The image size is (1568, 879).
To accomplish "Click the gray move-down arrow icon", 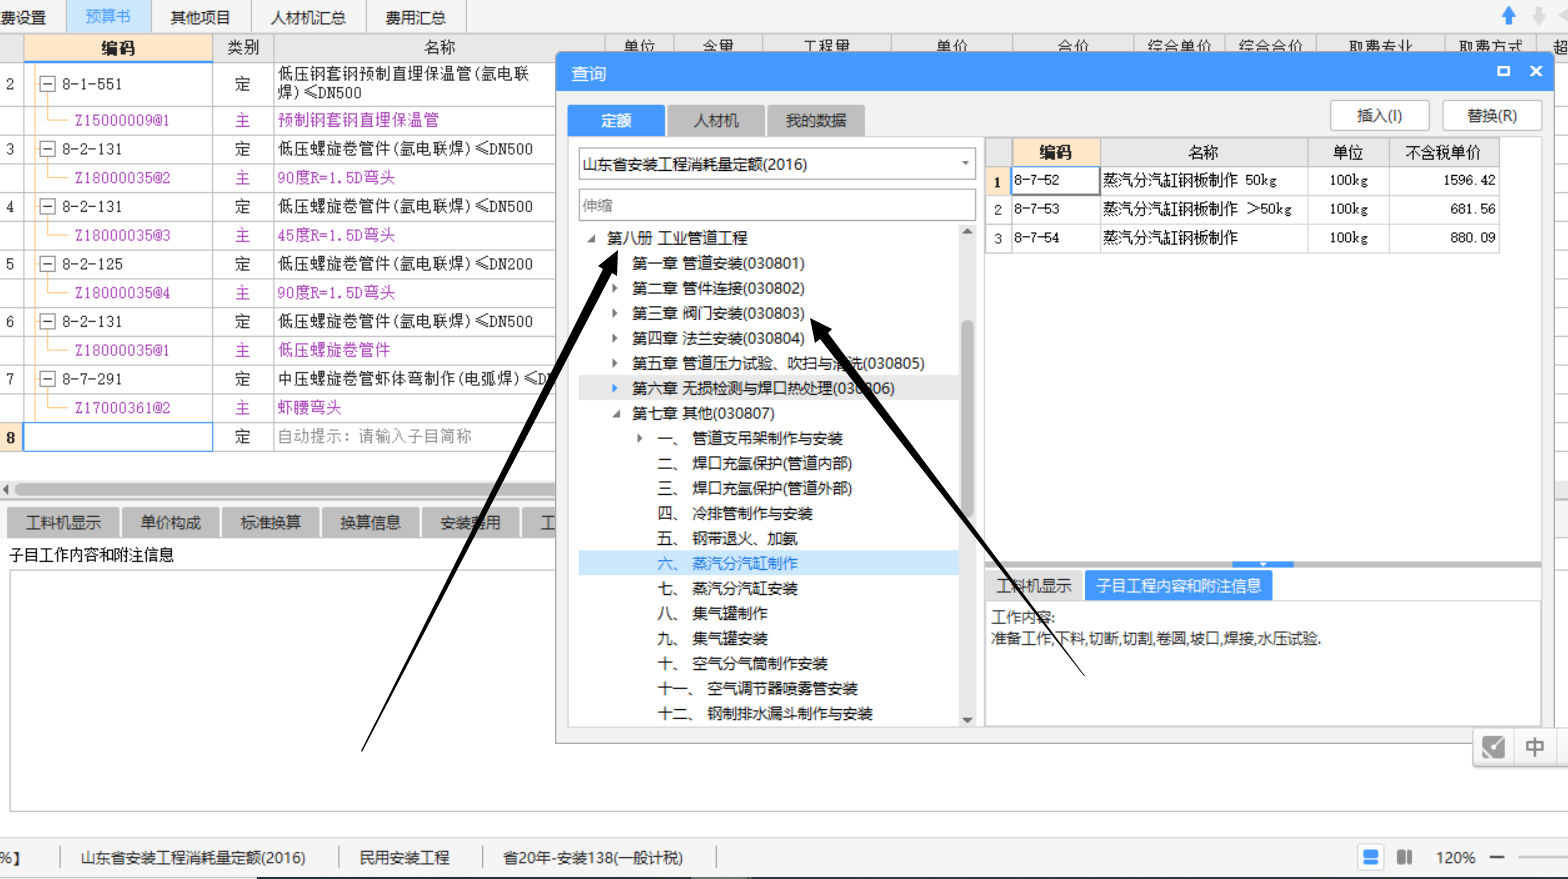I will (1539, 15).
